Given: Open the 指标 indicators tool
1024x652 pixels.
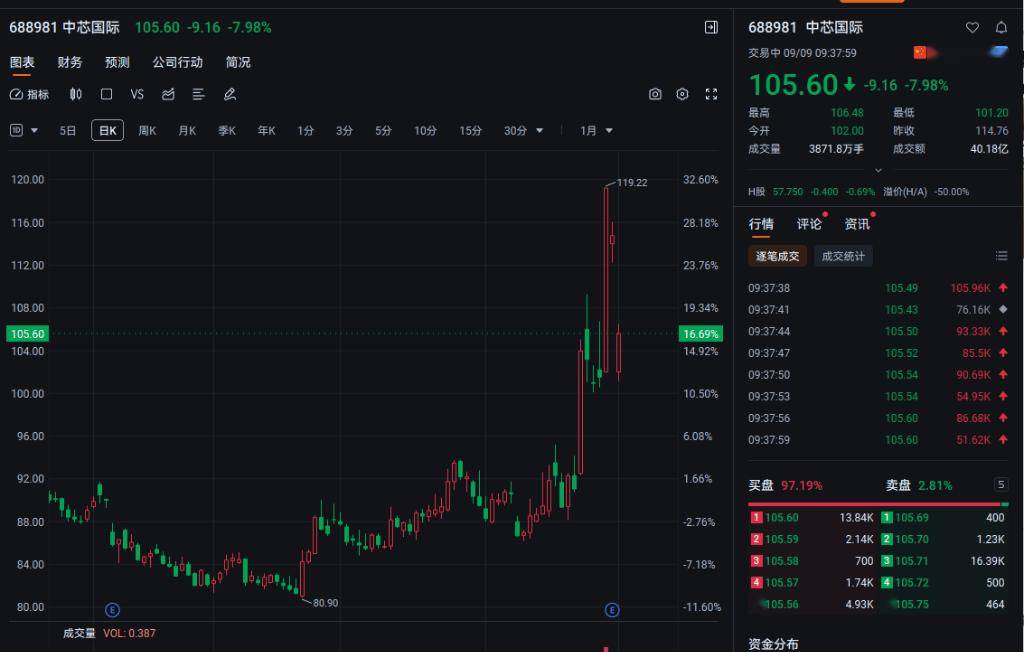Looking at the screenshot, I should (29, 94).
